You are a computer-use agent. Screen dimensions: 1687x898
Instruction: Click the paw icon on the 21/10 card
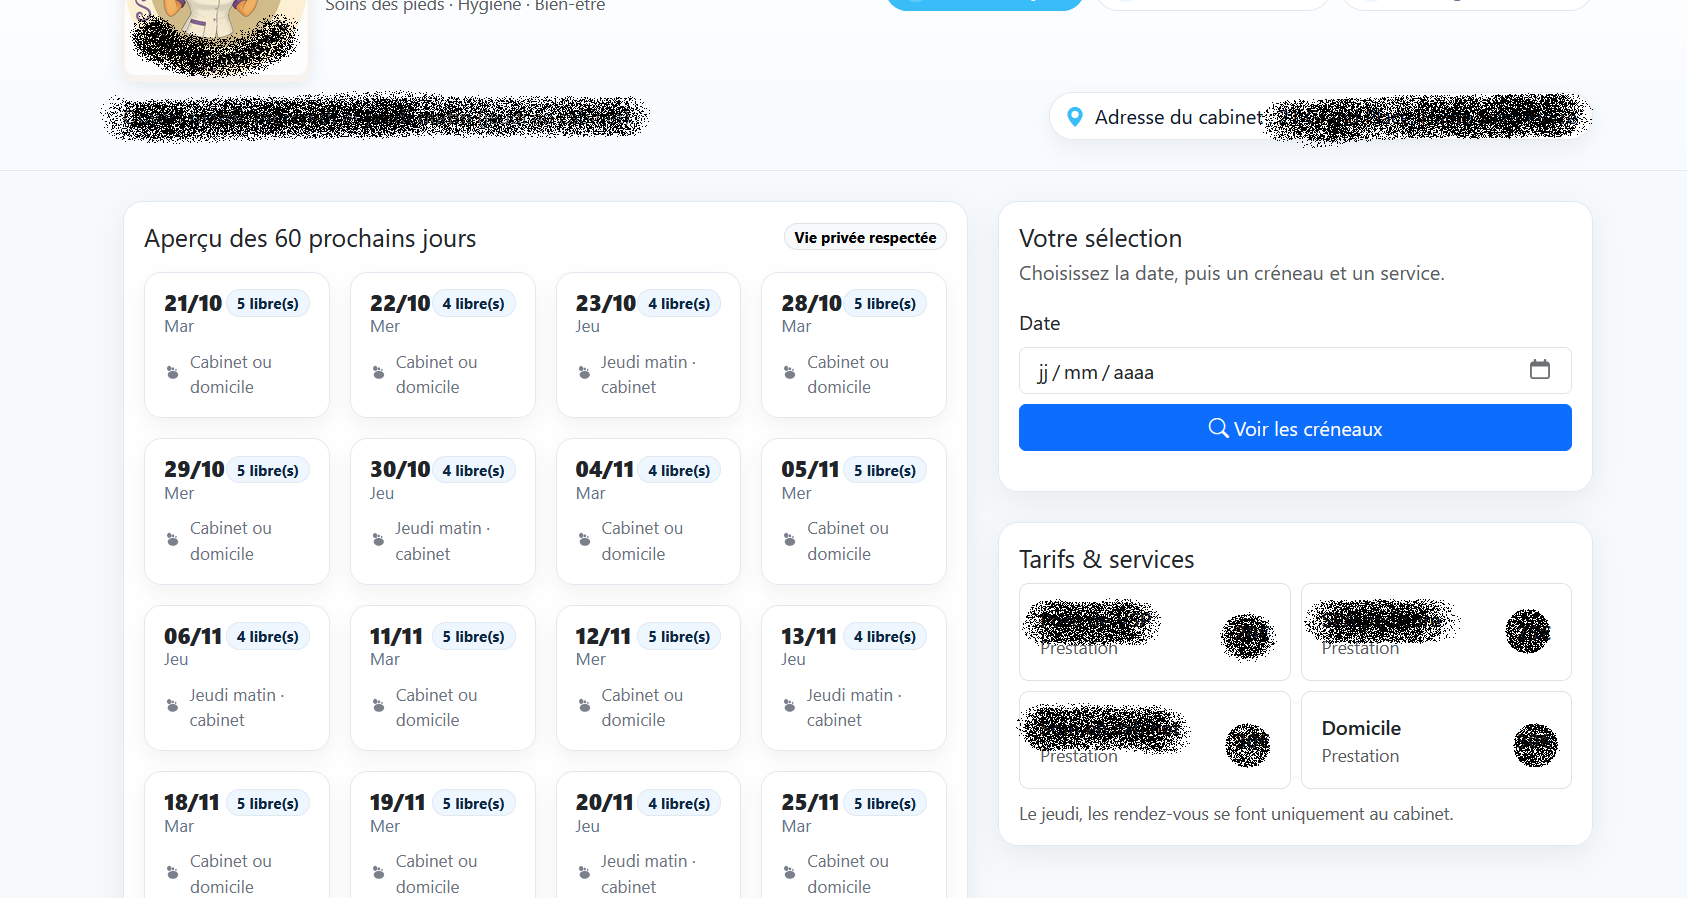point(172,373)
